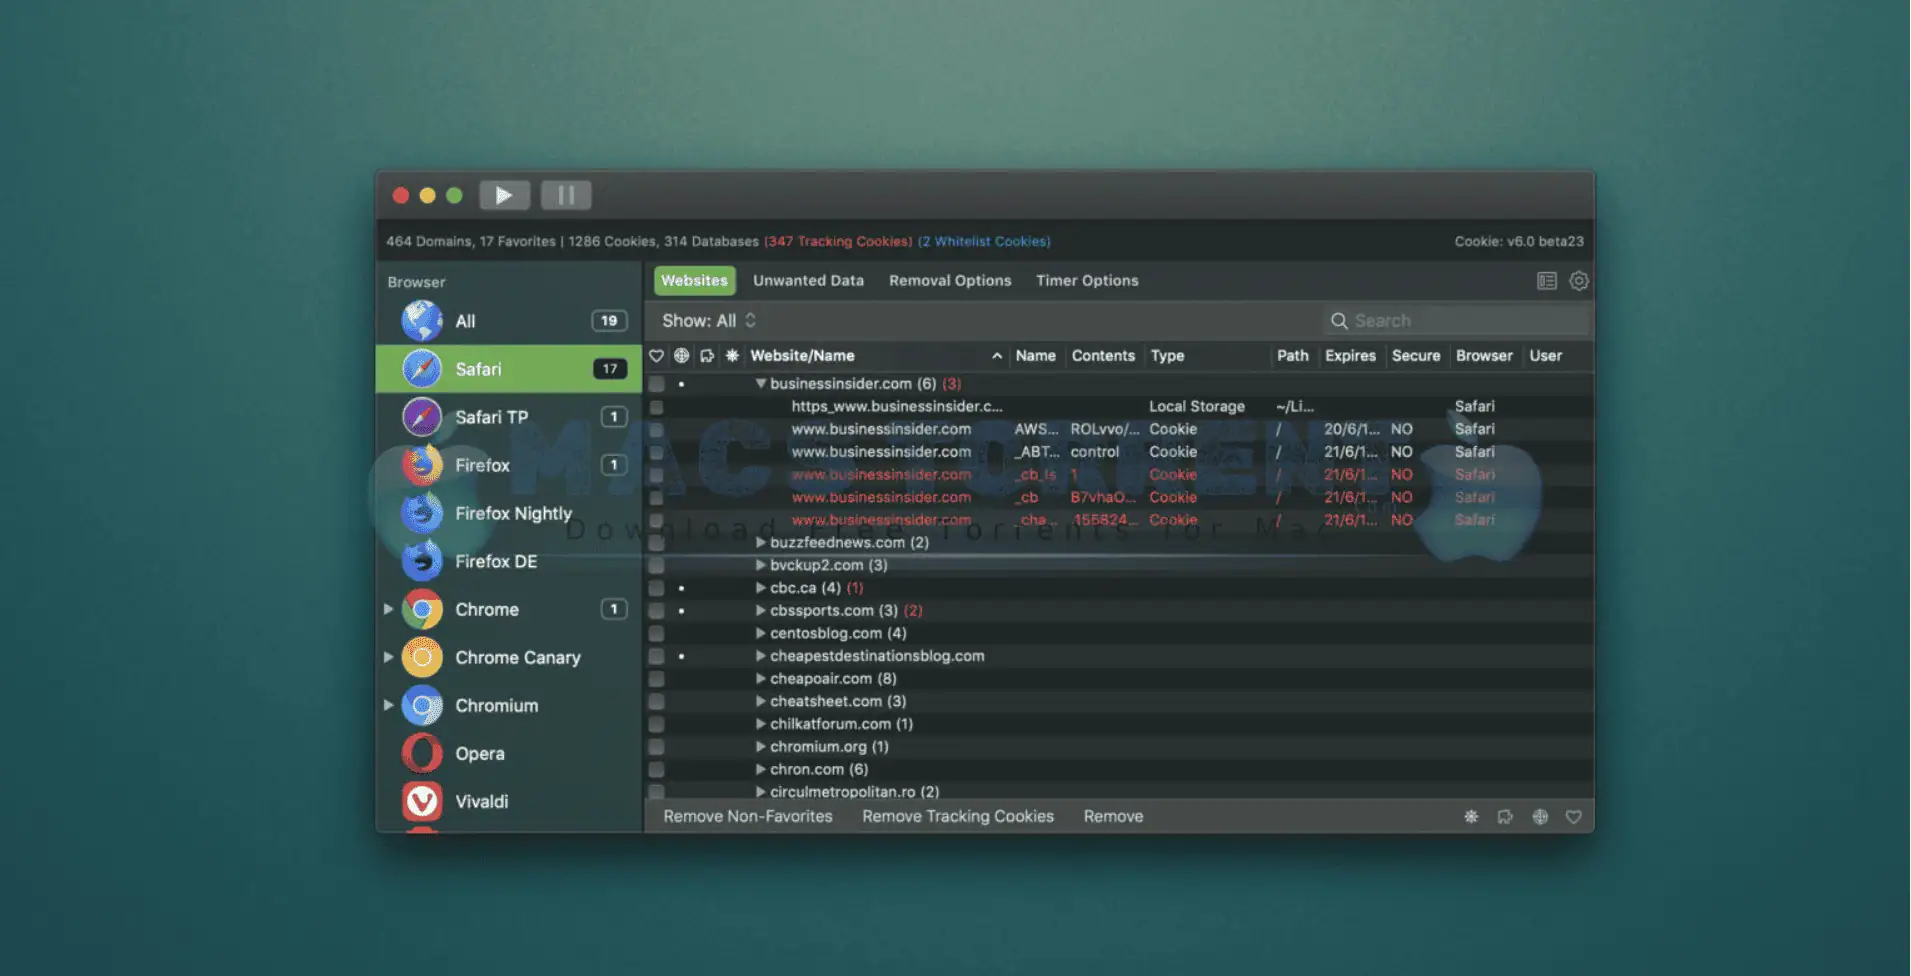Click the pause button in the title bar
This screenshot has height=976, width=1911.
pos(566,195)
